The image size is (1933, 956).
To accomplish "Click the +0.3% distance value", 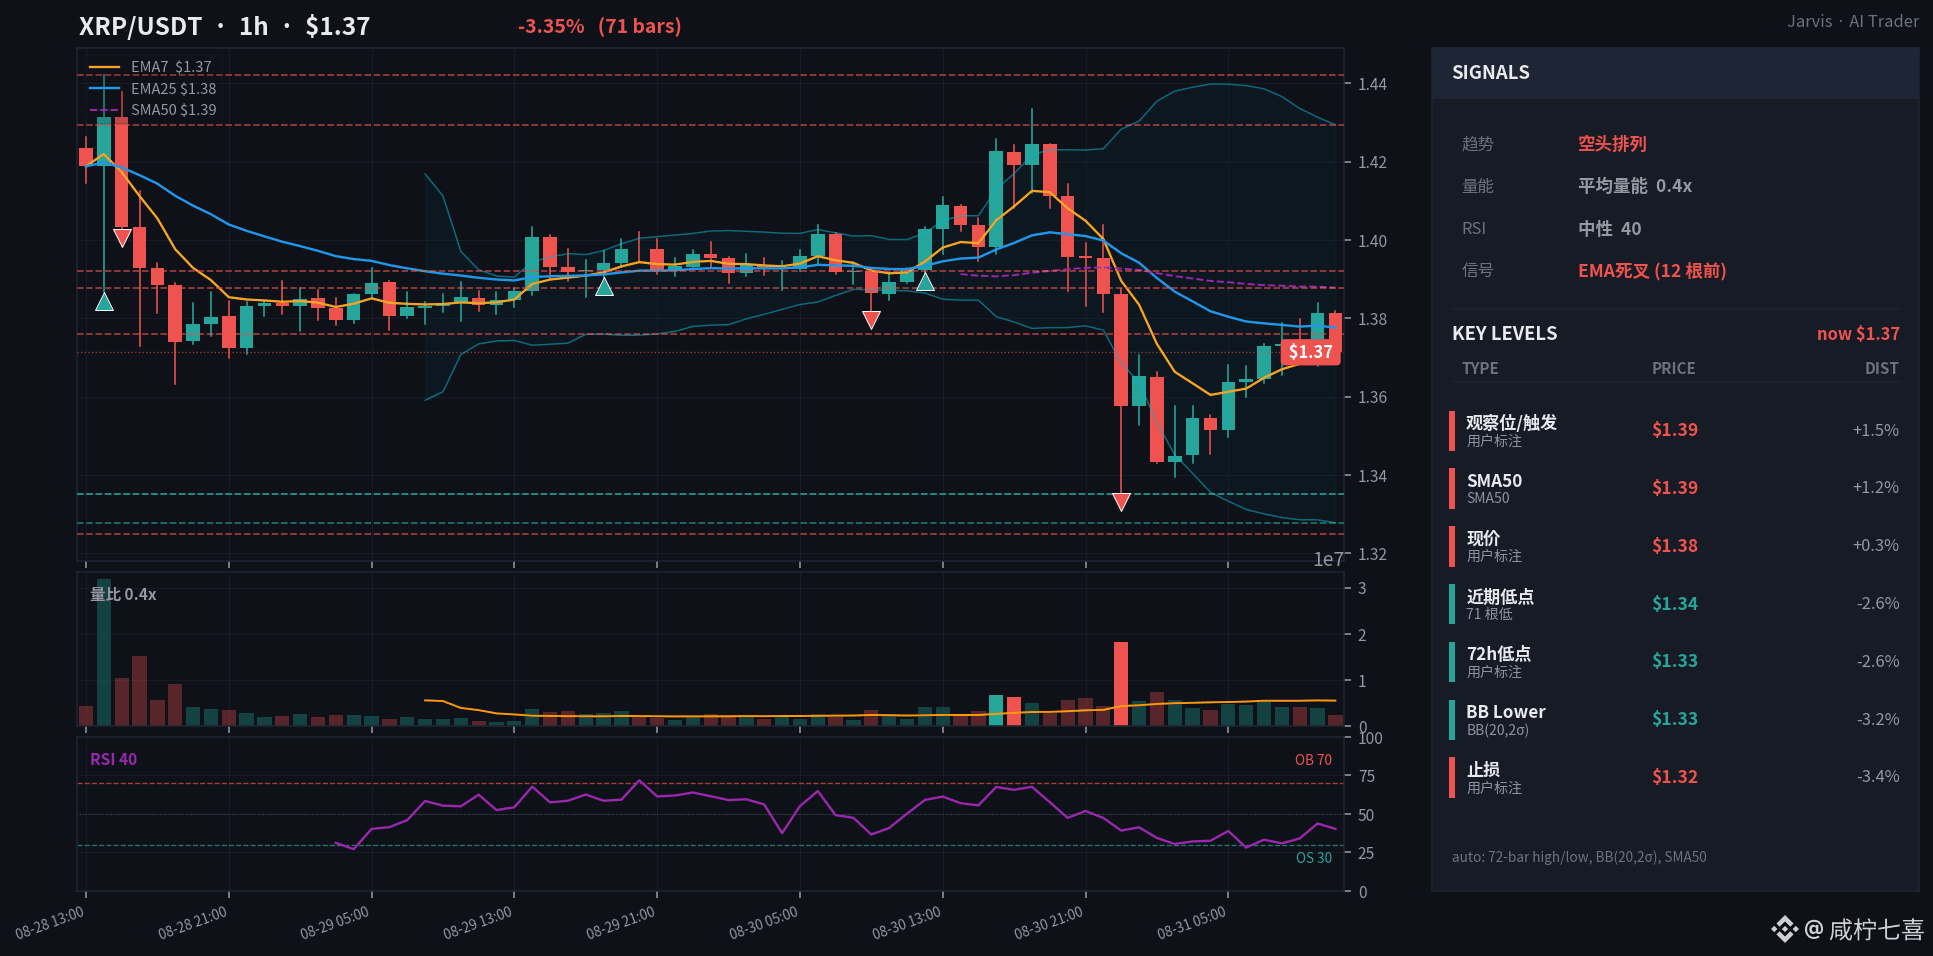I will (x=1875, y=546).
